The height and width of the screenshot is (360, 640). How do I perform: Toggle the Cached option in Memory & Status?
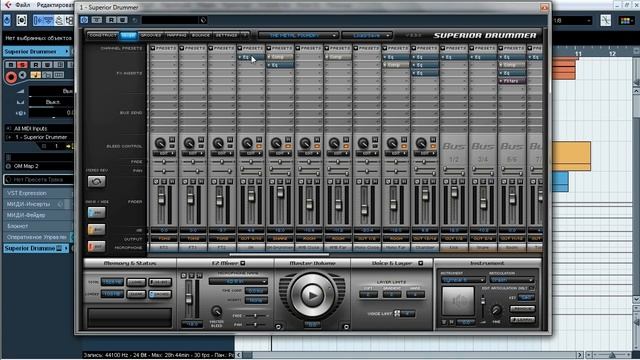[x=160, y=294]
